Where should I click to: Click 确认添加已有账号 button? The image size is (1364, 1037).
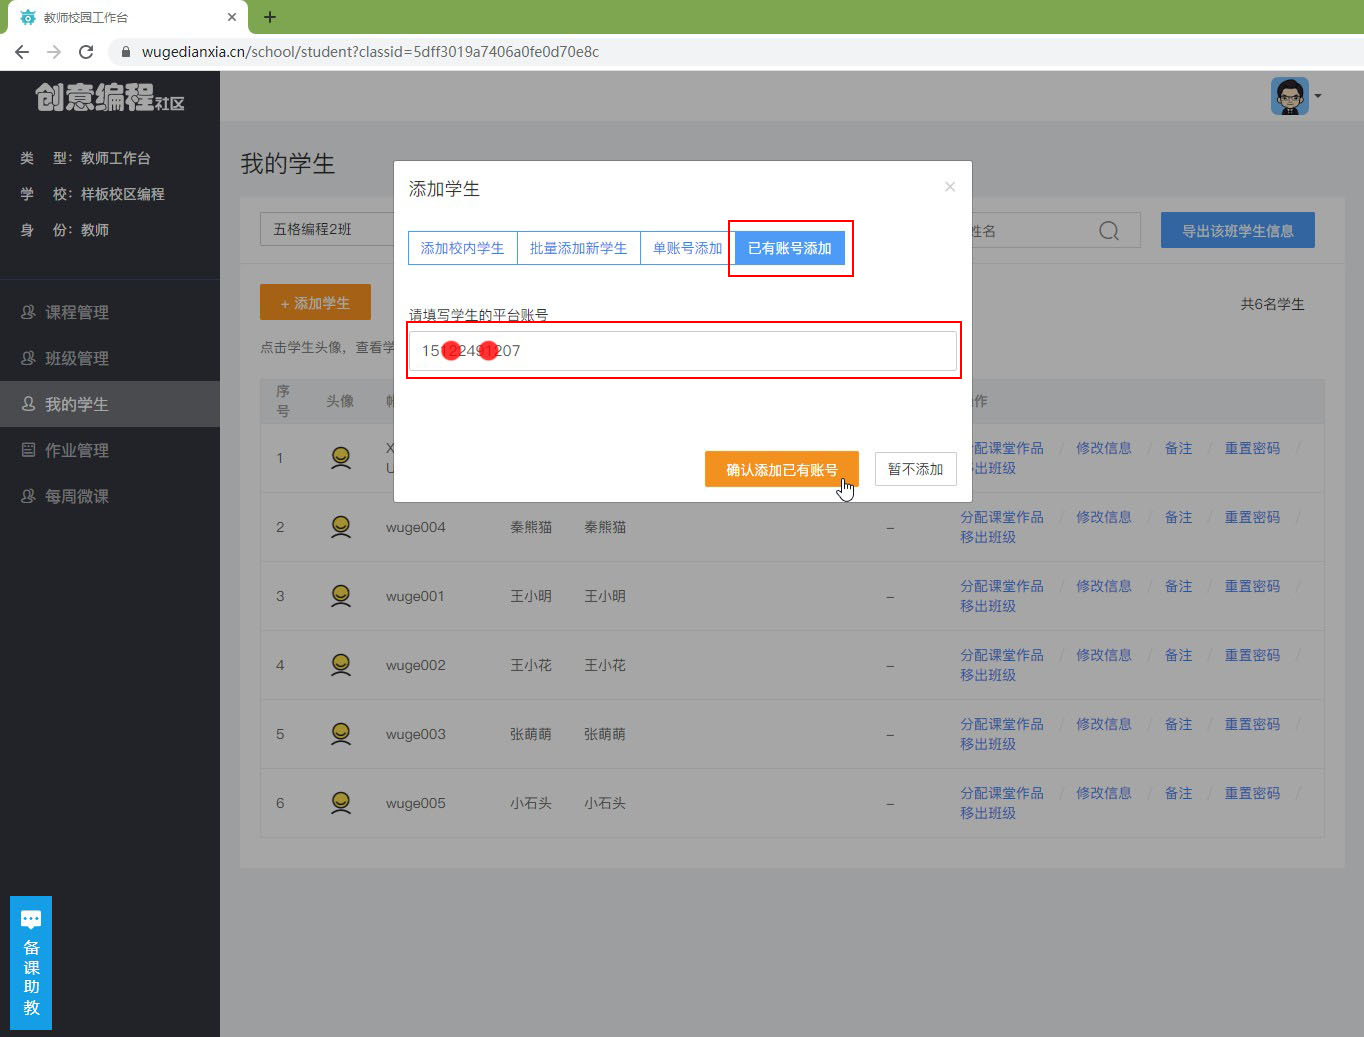(782, 469)
